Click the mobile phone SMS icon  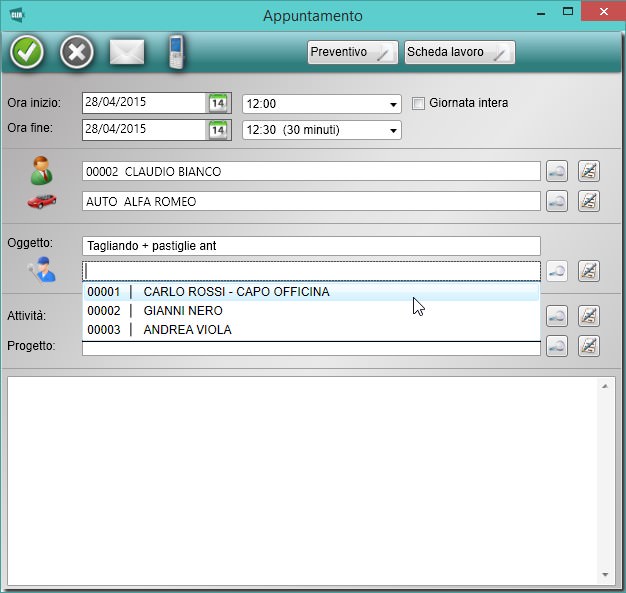pos(176,52)
